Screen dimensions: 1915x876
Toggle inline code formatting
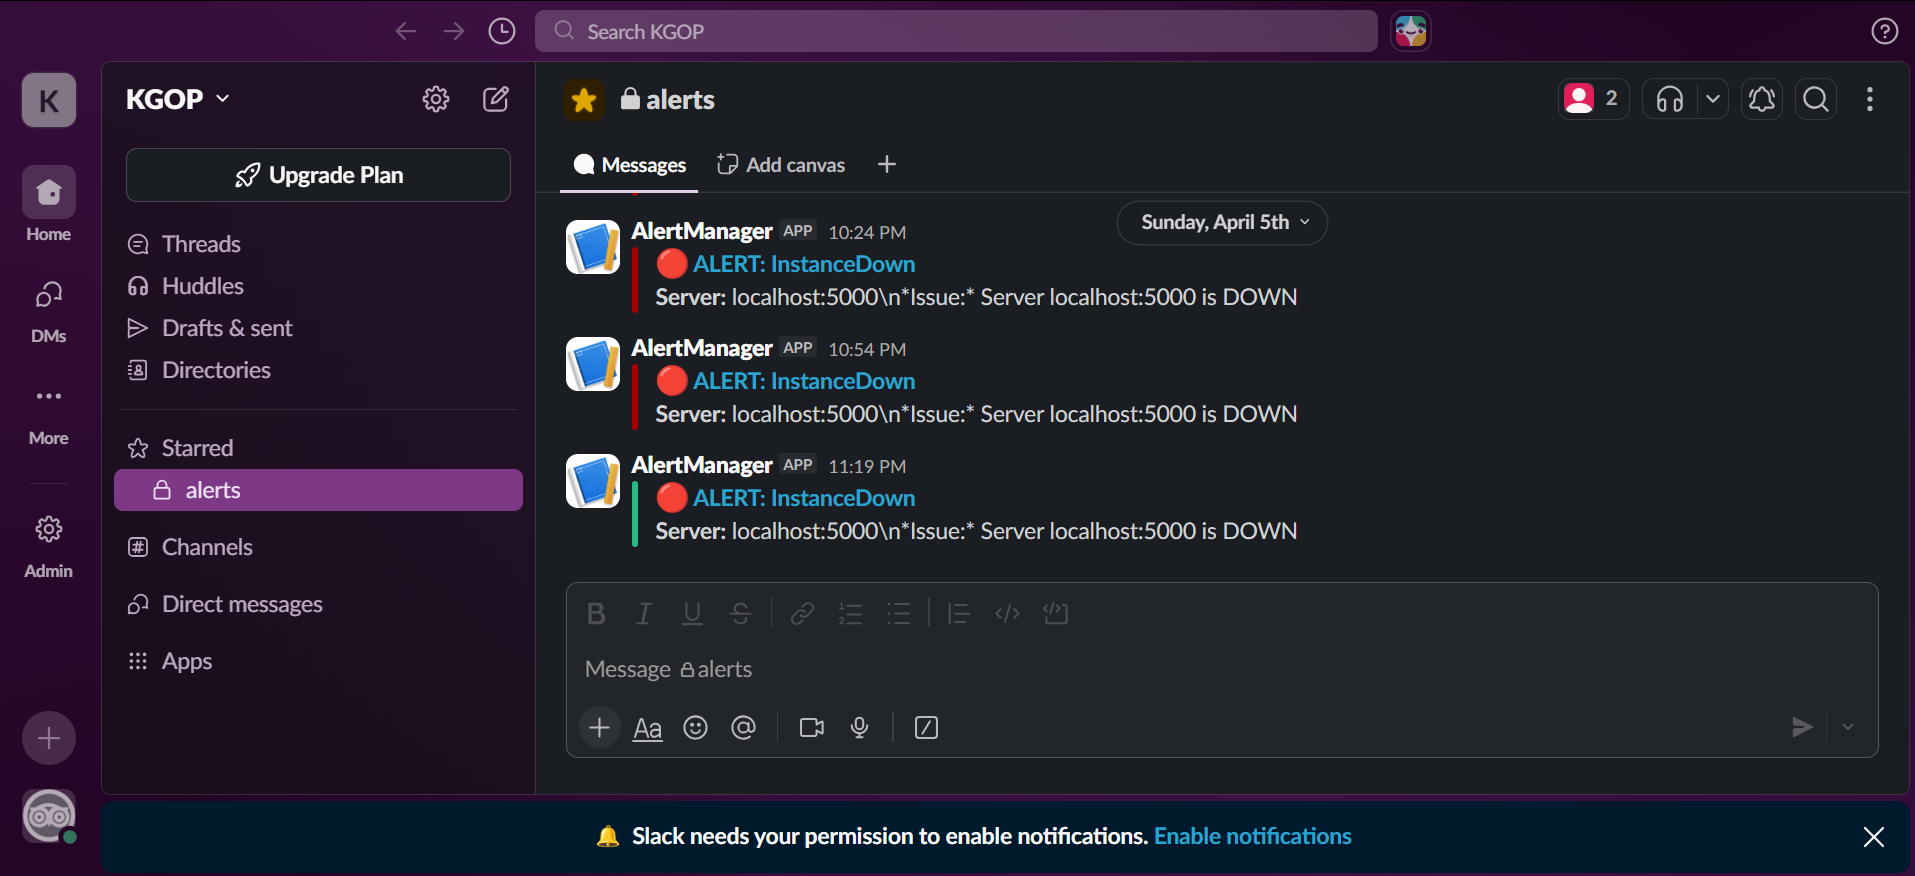[x=1008, y=613]
